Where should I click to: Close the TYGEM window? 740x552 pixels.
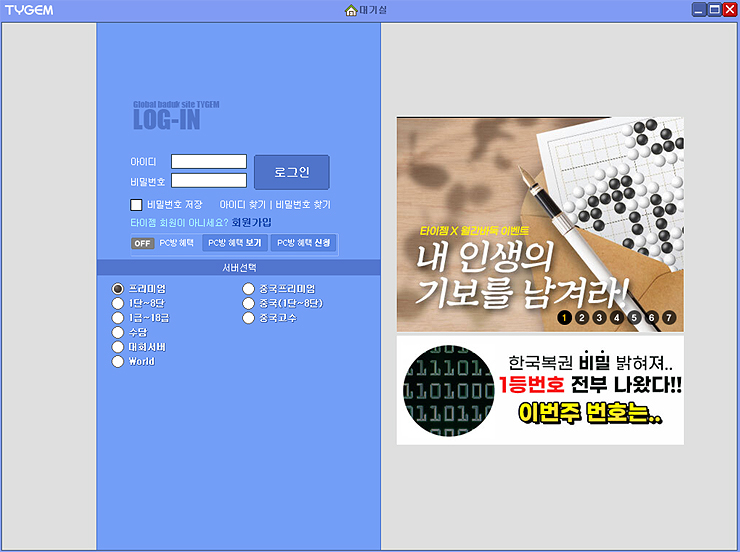[730, 9]
